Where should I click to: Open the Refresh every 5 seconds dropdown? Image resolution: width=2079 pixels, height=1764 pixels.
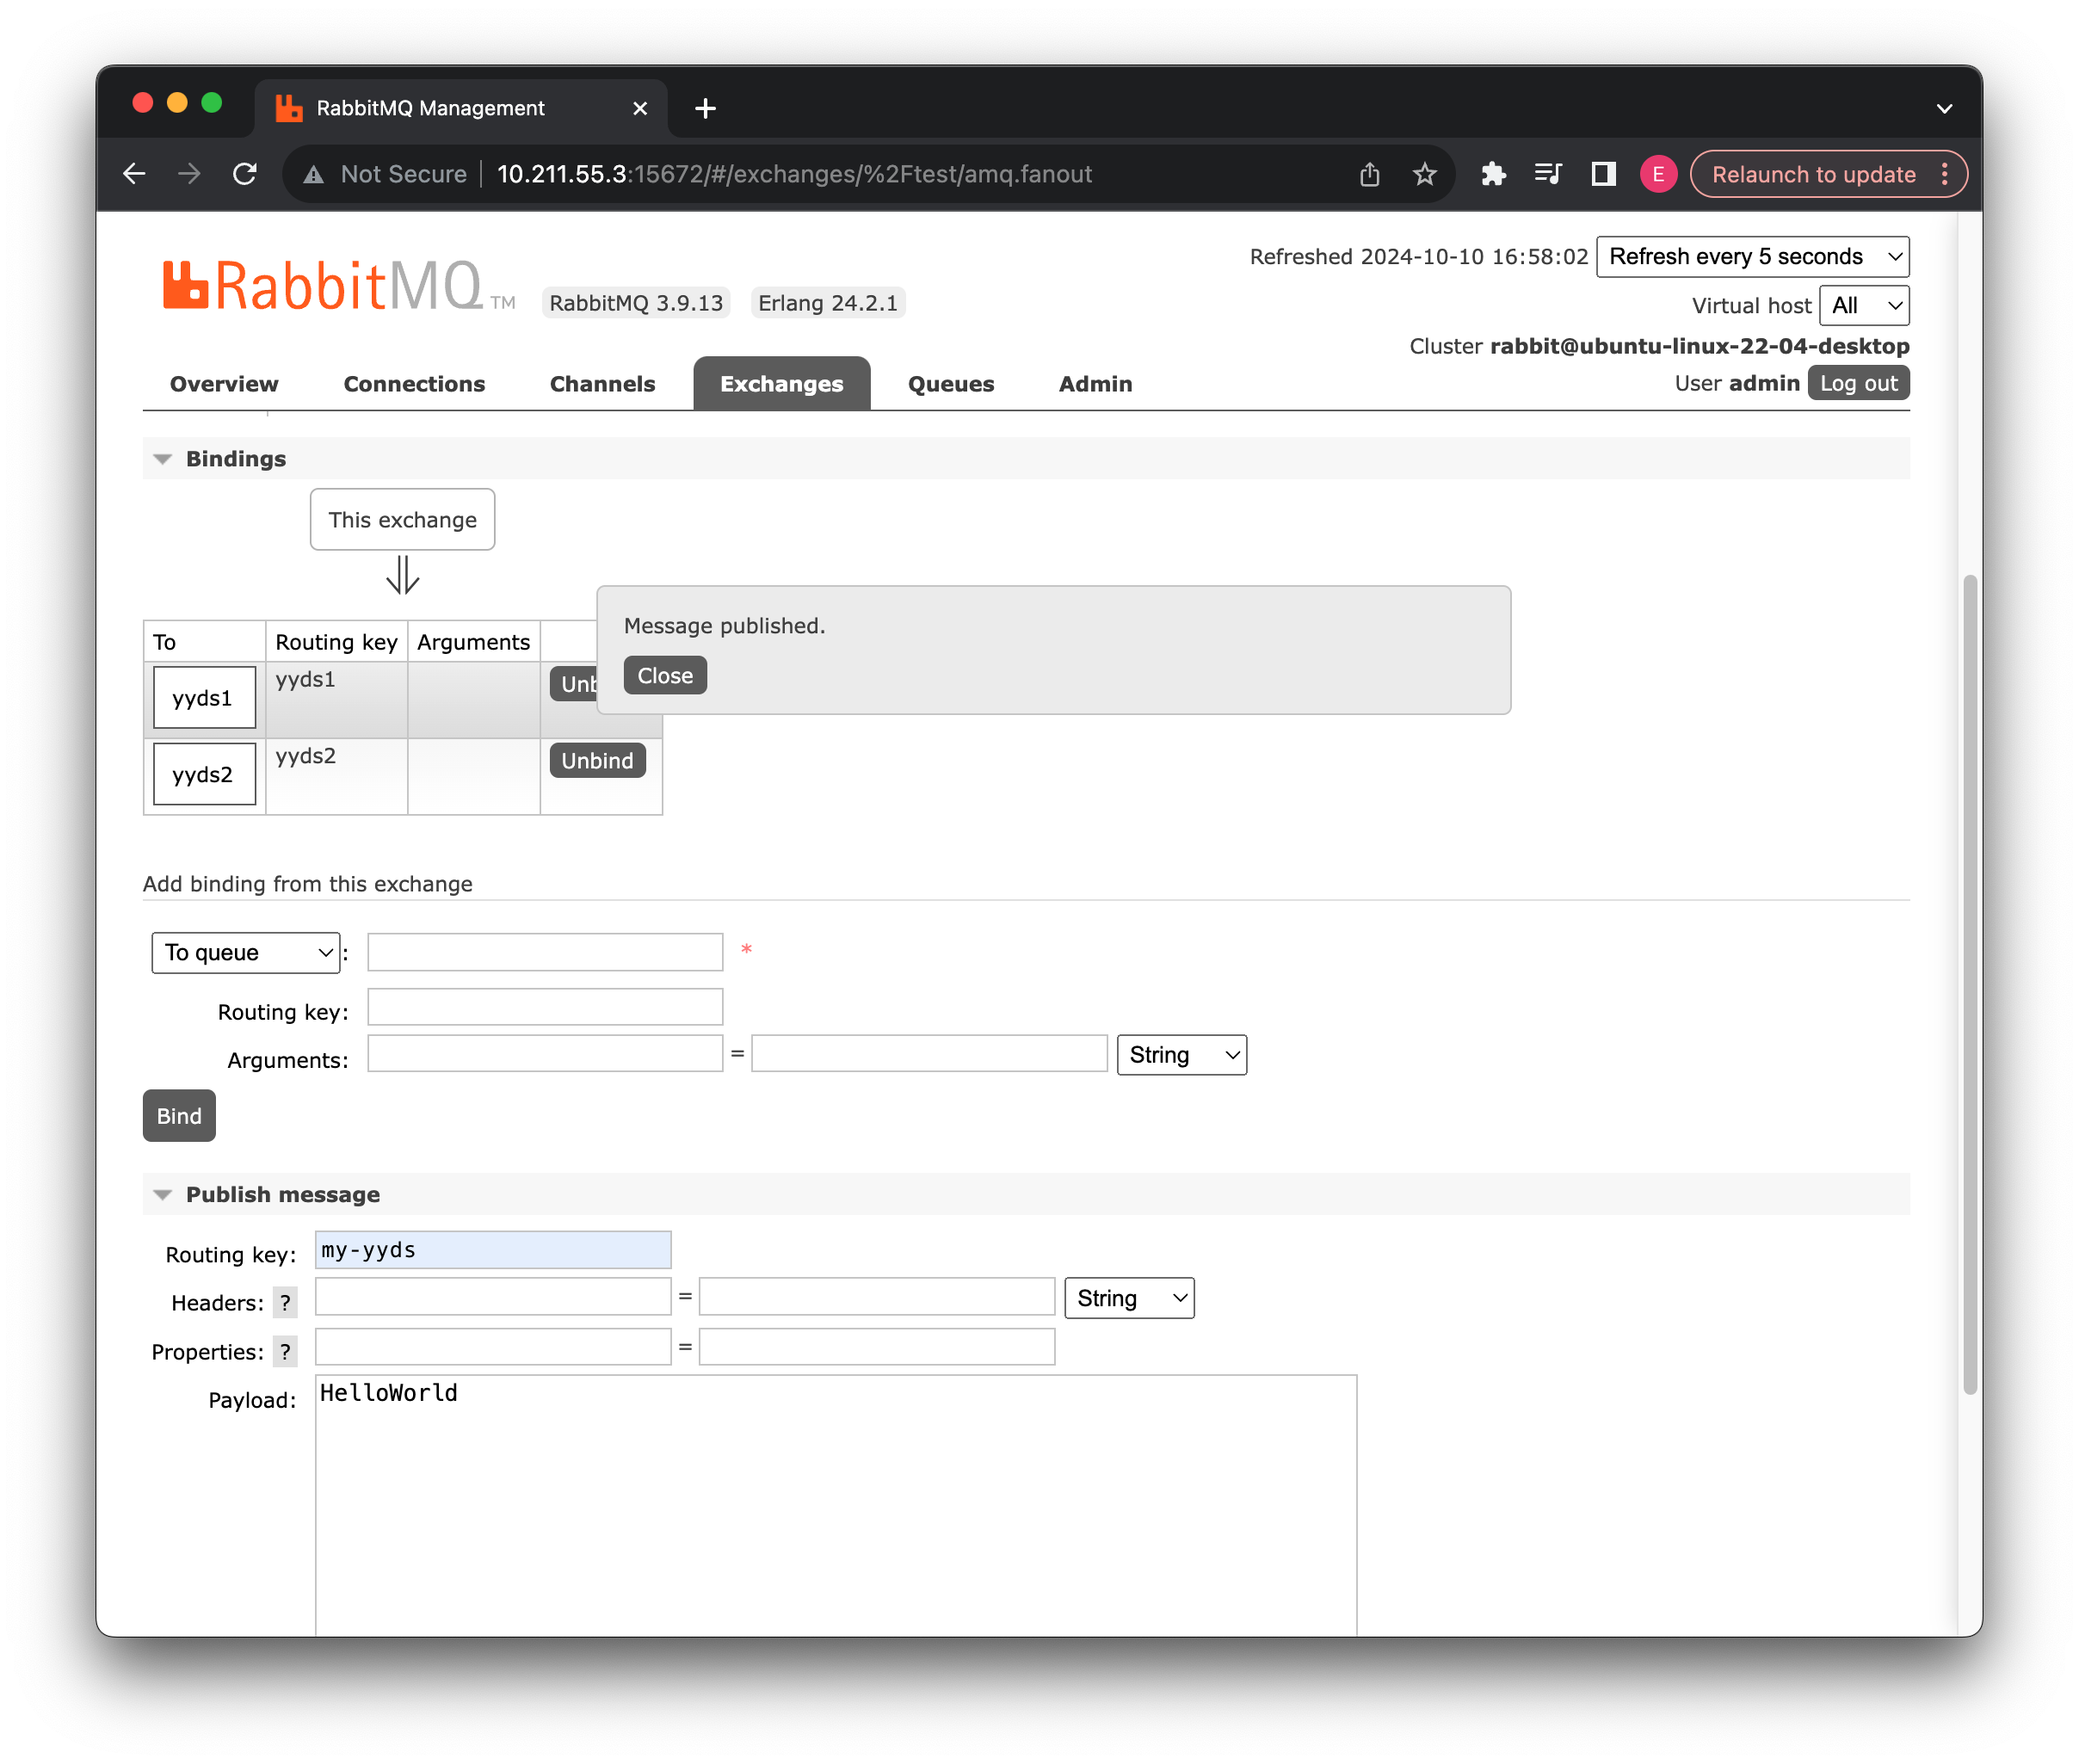coord(1752,257)
